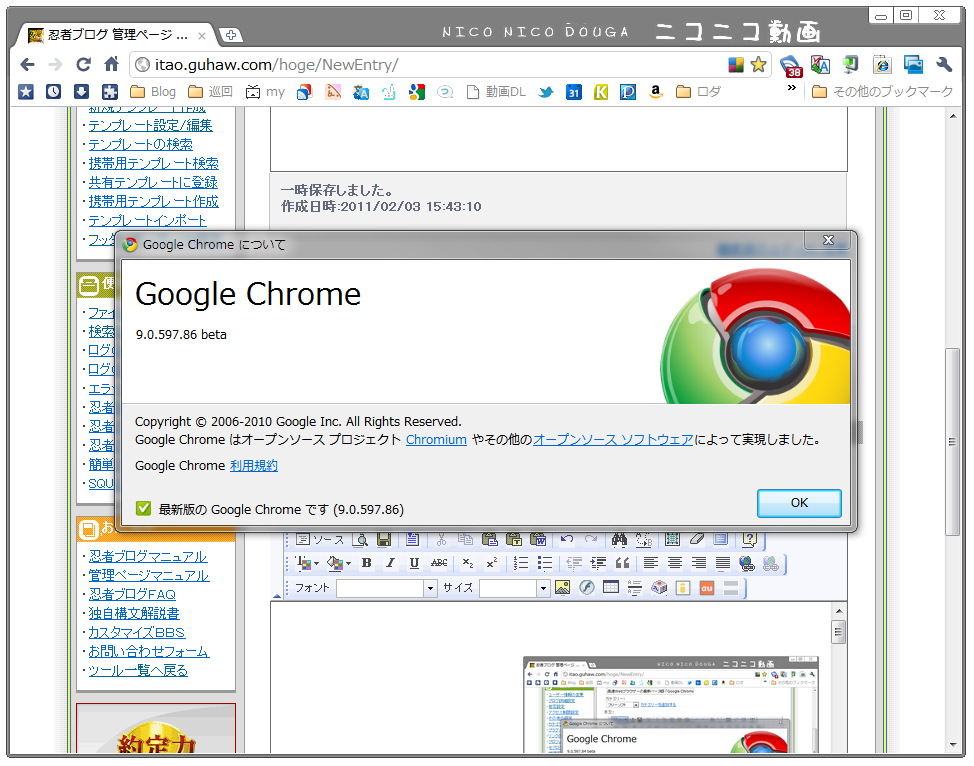
Task: Open the RSS extension showing badge 38
Action: [x=791, y=65]
